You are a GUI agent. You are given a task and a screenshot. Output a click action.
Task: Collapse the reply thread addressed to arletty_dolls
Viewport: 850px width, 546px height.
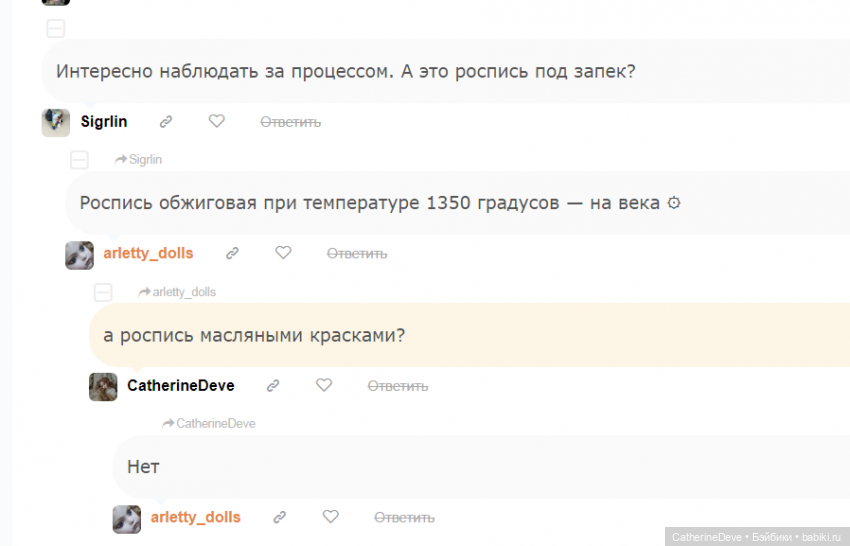(103, 292)
